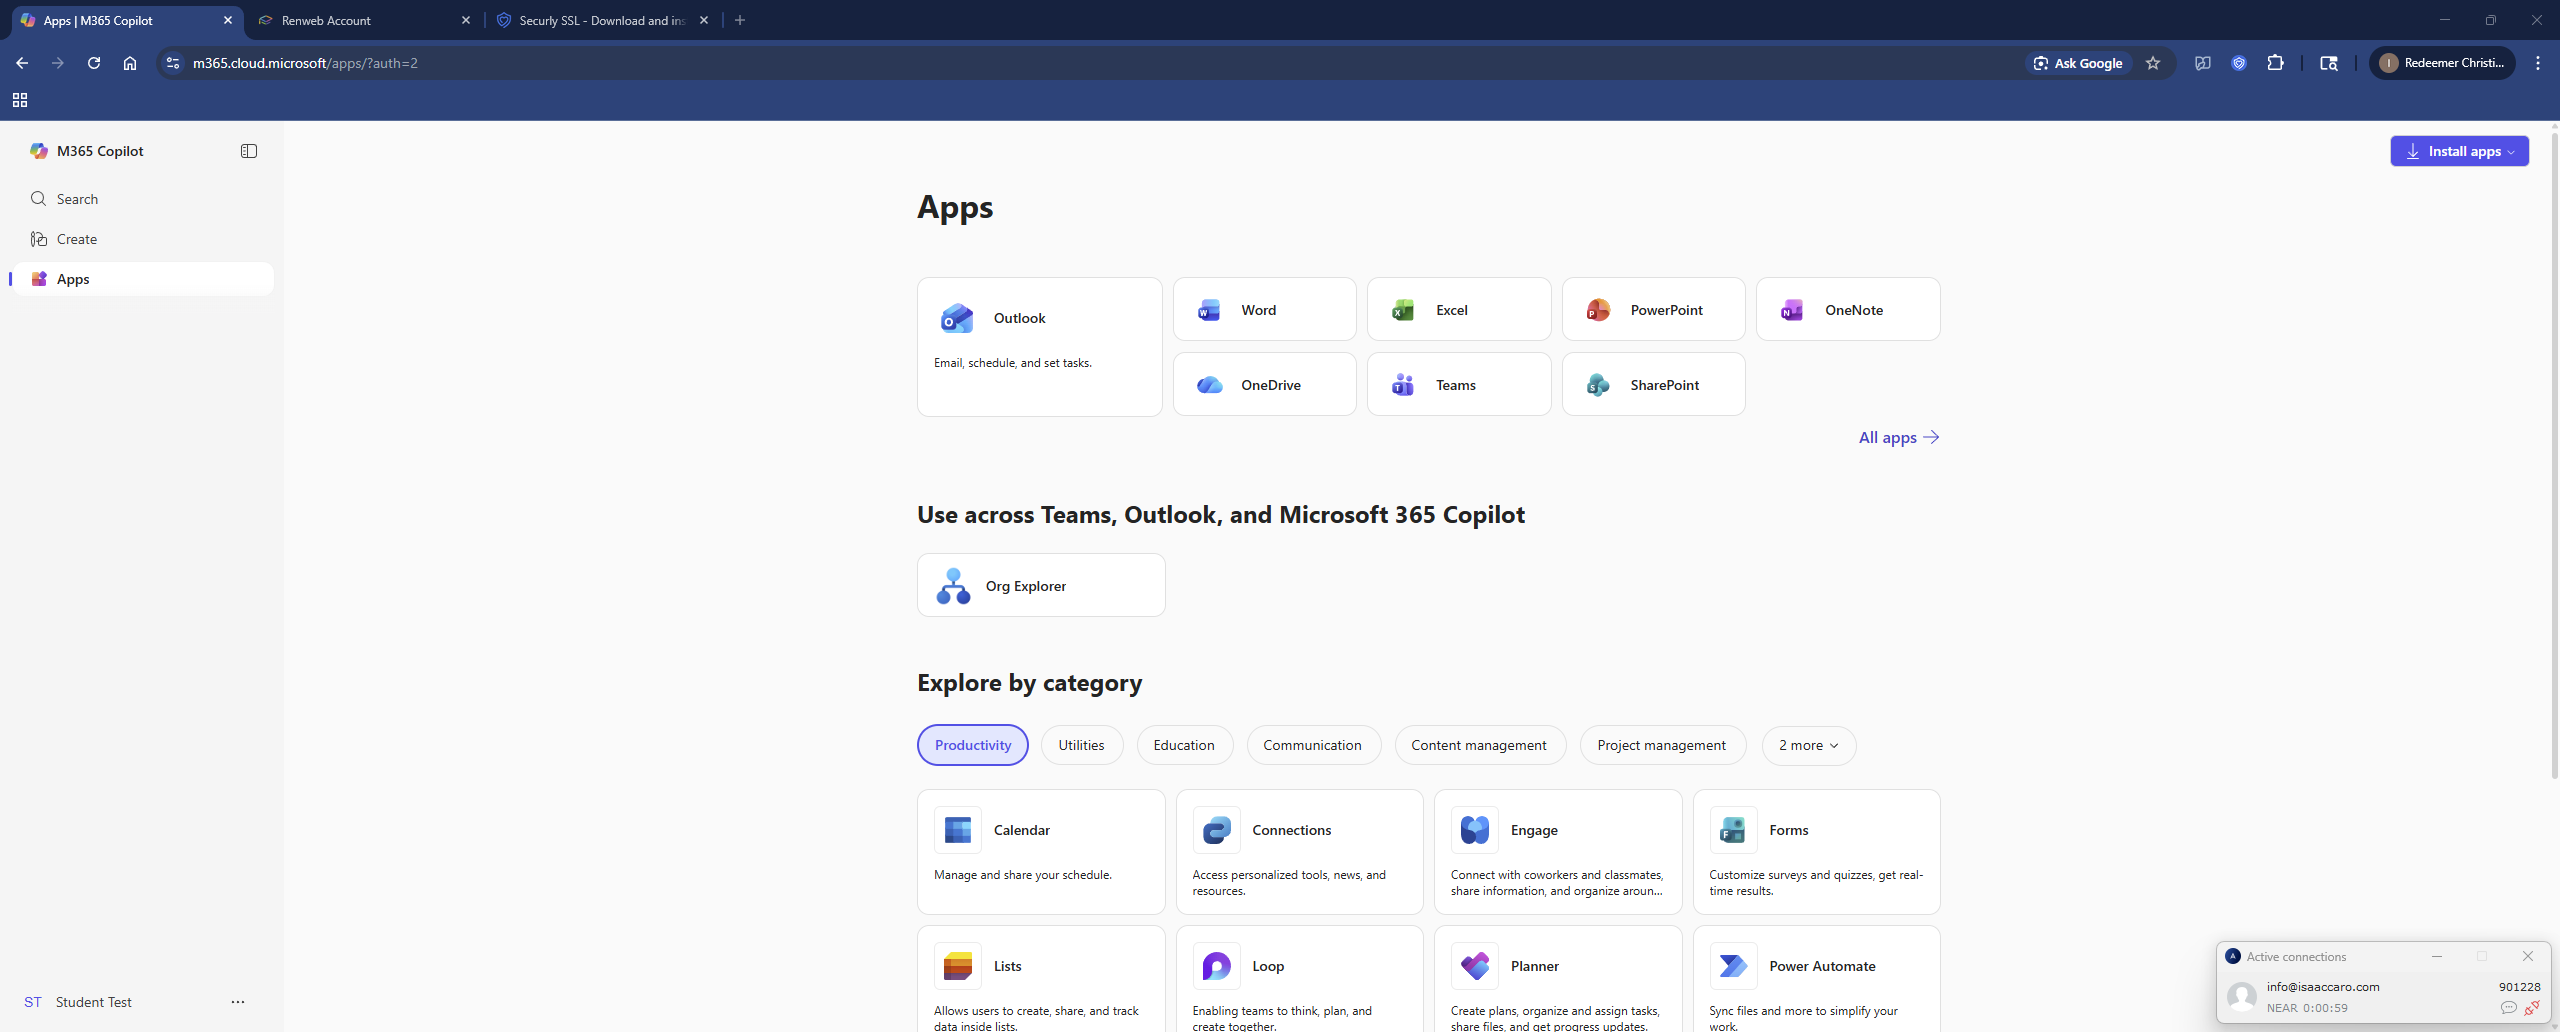Click the Ask Google button

(x=2078, y=63)
